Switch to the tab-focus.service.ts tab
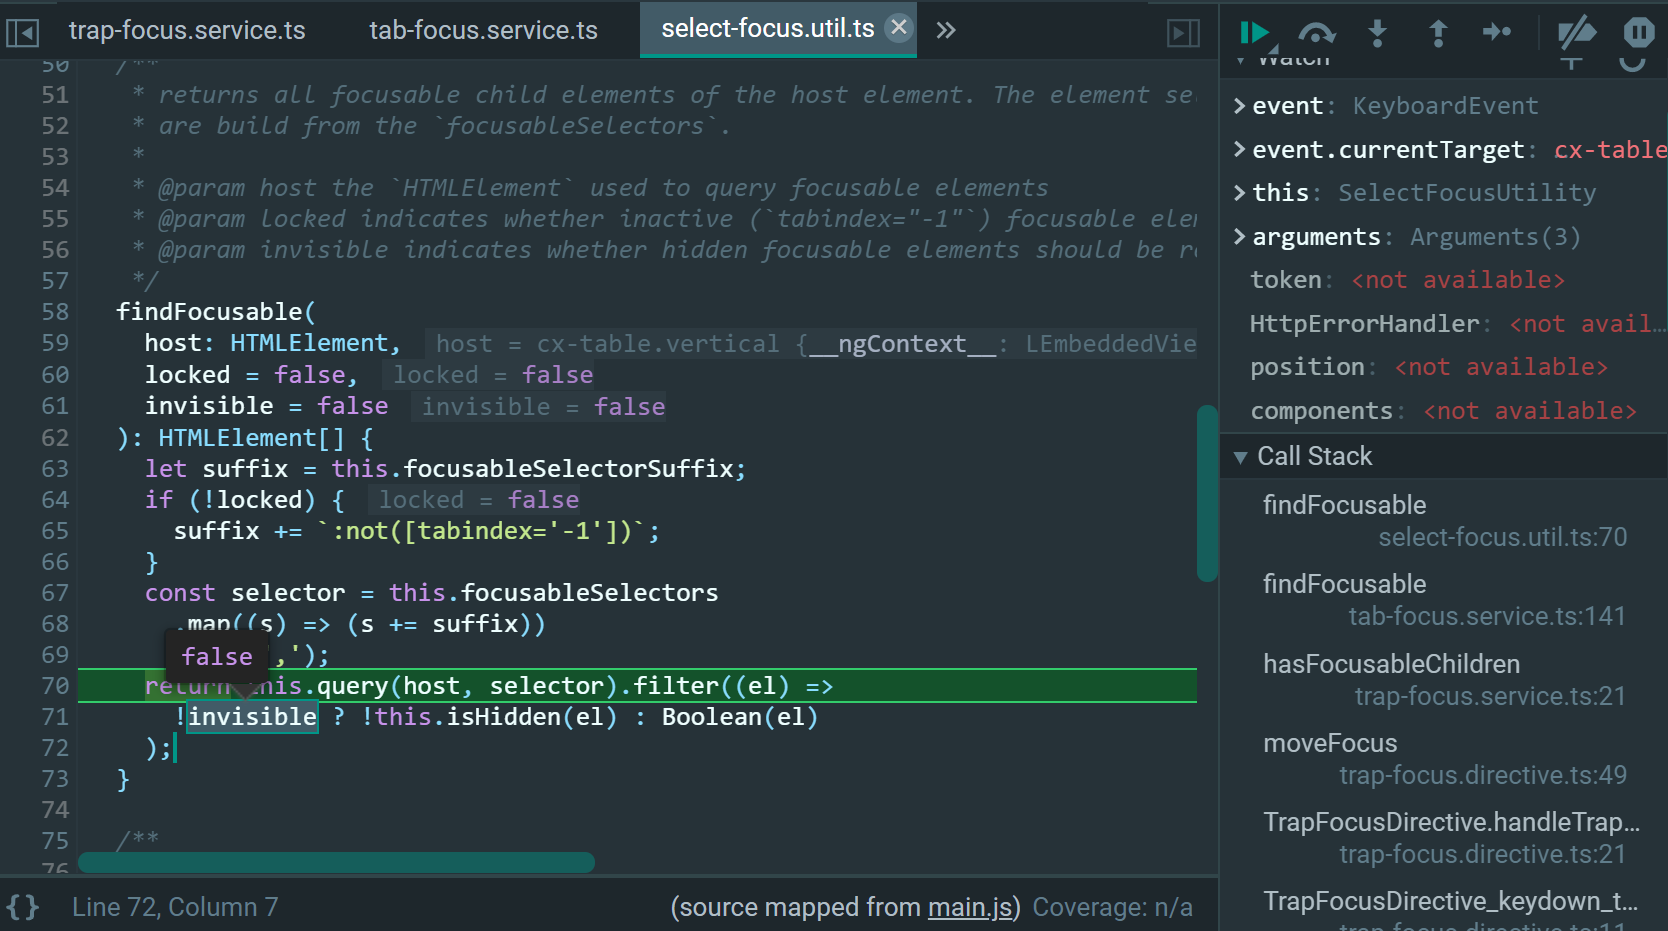1668x931 pixels. (x=483, y=30)
